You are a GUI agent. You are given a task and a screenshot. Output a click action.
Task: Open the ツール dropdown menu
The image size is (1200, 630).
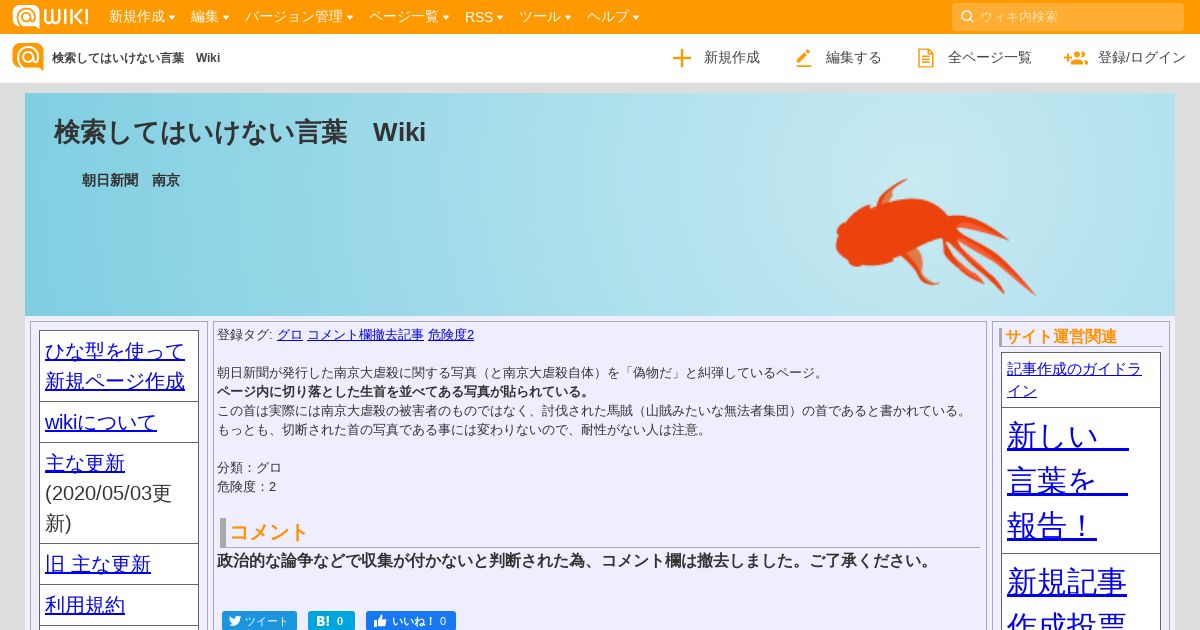(x=545, y=16)
